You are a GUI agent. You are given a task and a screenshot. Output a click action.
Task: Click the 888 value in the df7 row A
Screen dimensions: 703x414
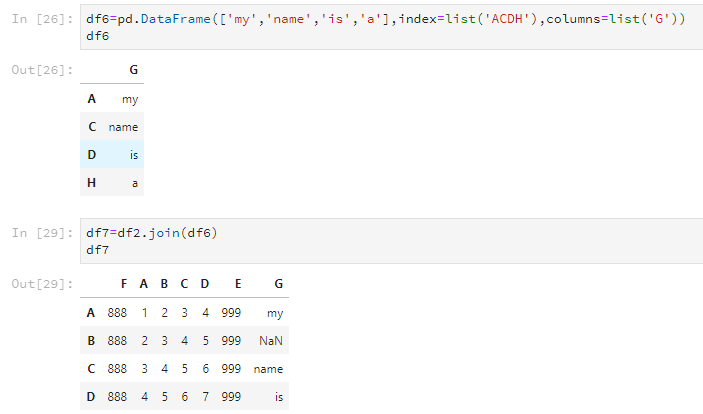(x=118, y=313)
